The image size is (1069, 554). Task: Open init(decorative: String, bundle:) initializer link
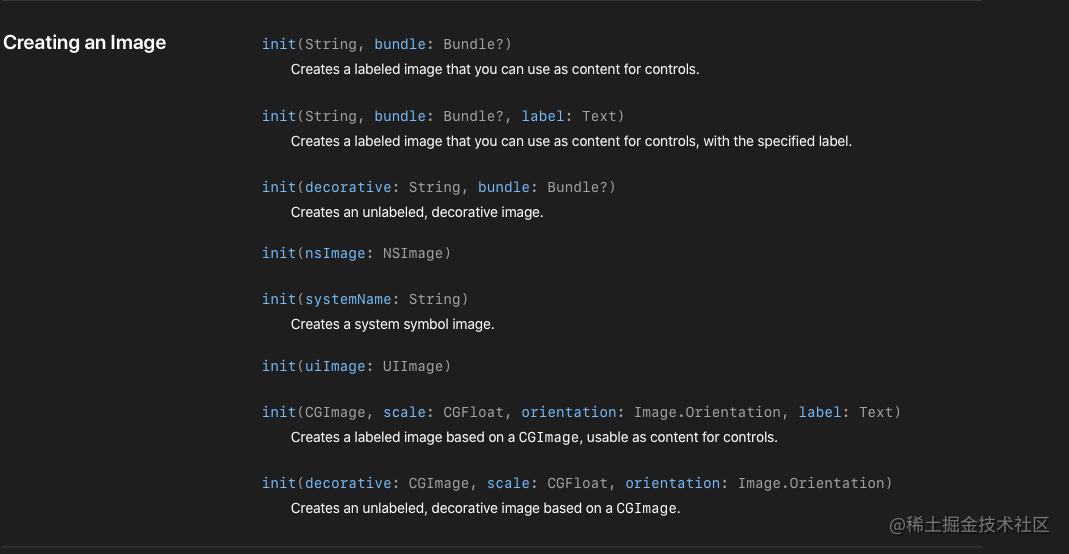pyautogui.click(x=438, y=187)
